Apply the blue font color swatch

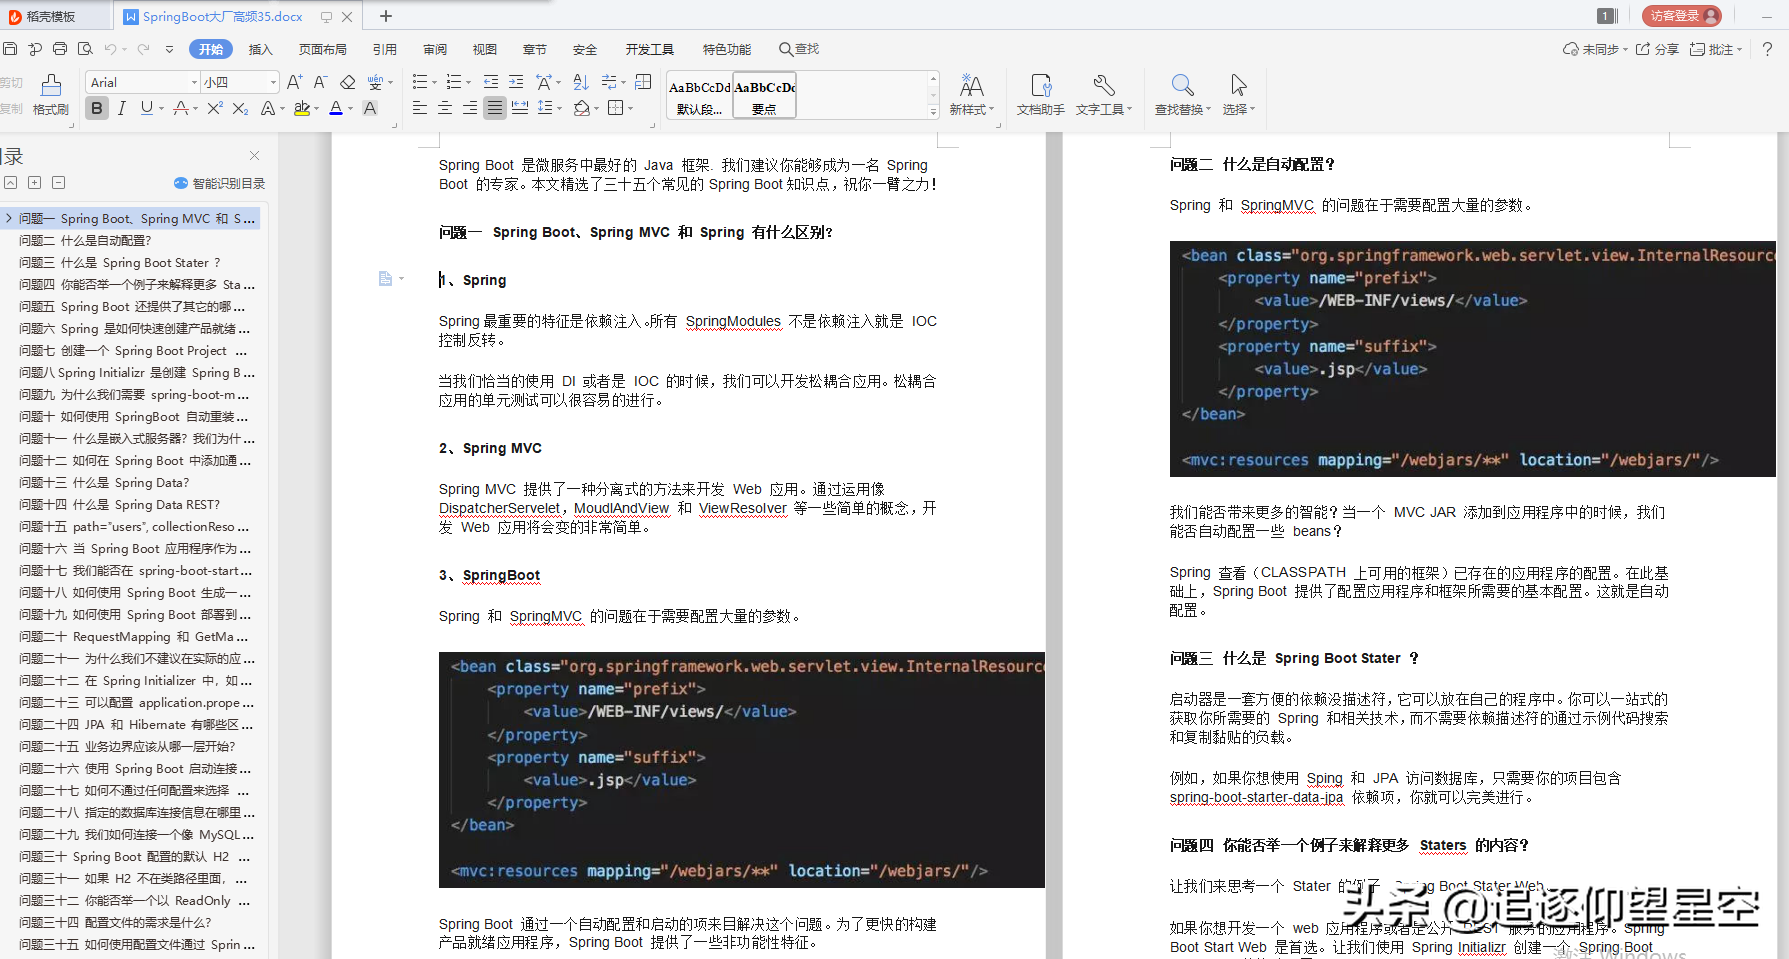(x=336, y=108)
